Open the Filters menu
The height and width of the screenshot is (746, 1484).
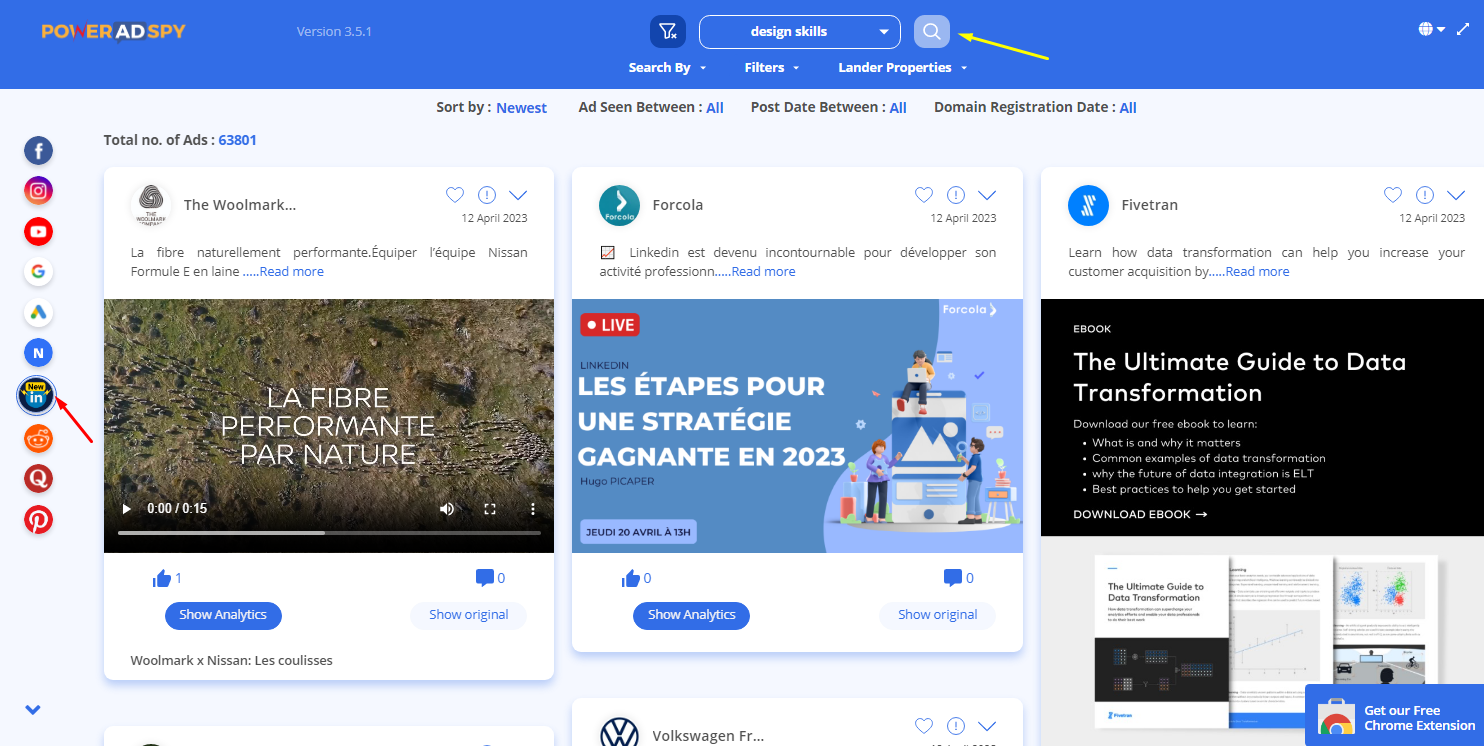(772, 68)
